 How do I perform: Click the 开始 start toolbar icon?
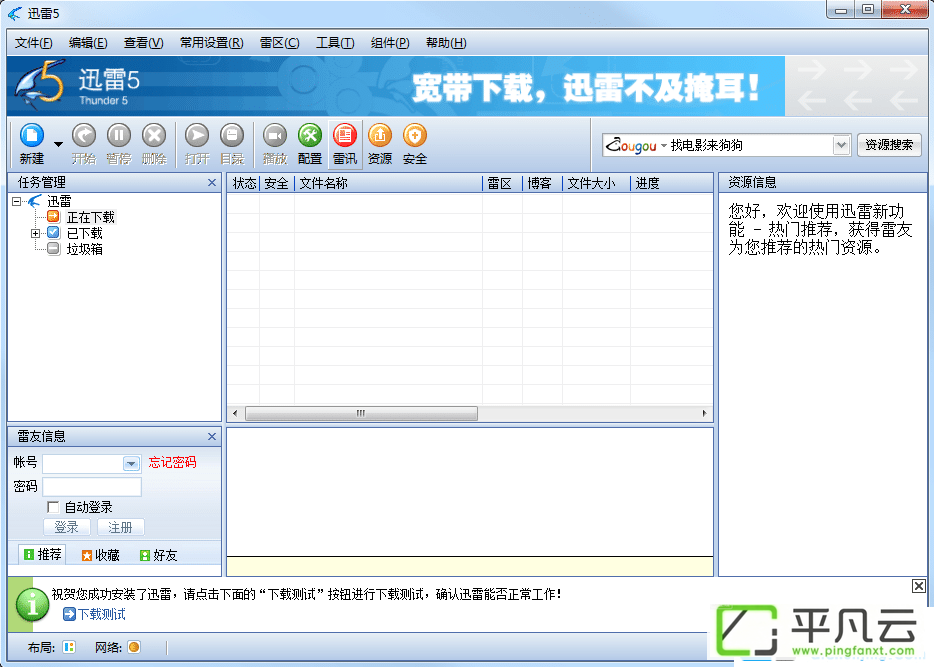84,136
